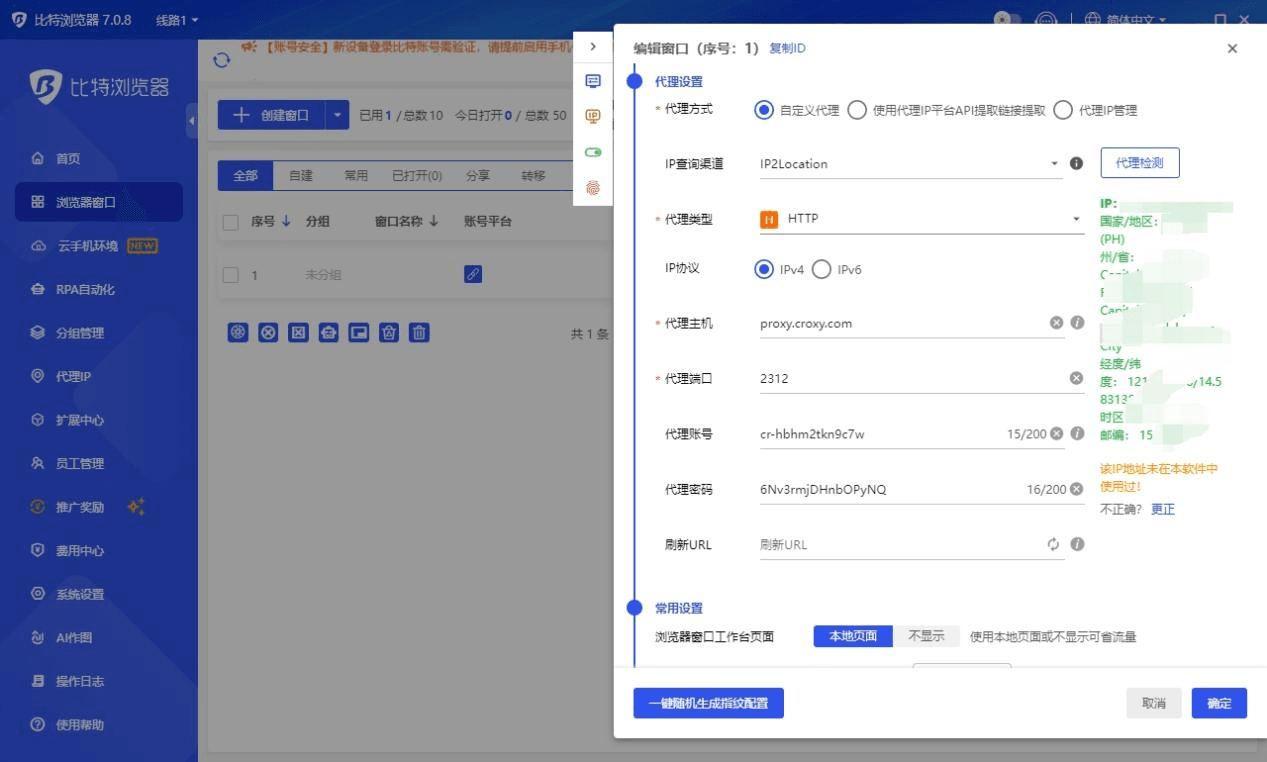Select the 代理IP管理 radio option
This screenshot has width=1267, height=762.
1063,110
